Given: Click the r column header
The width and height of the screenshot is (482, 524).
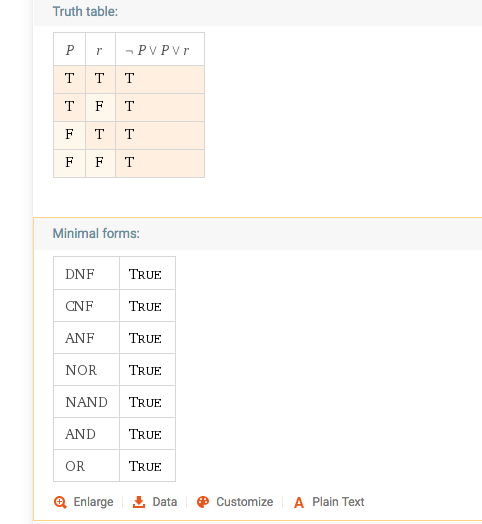Looking at the screenshot, I should pos(99,51).
